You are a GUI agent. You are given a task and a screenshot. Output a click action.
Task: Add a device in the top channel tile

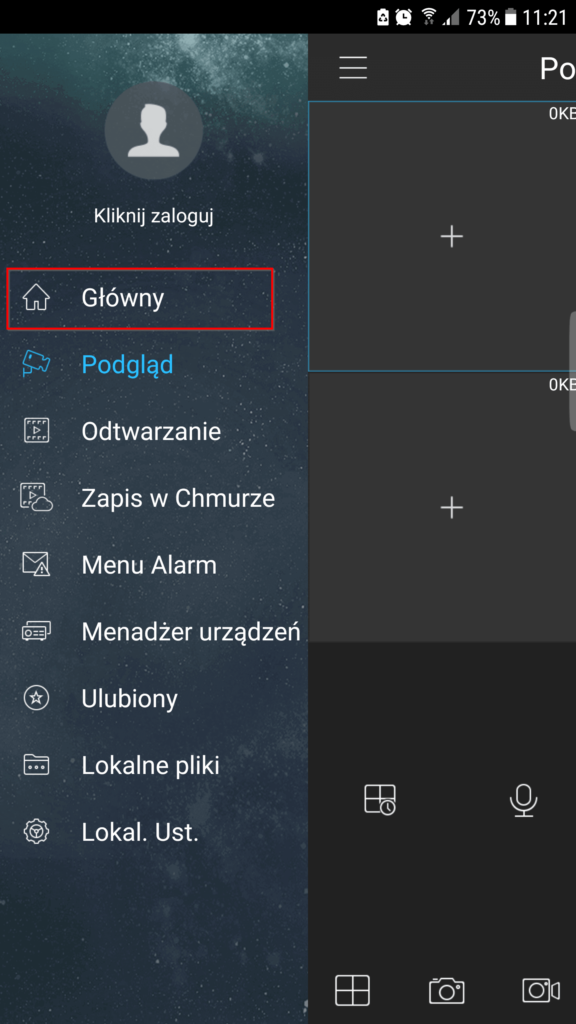(451, 236)
